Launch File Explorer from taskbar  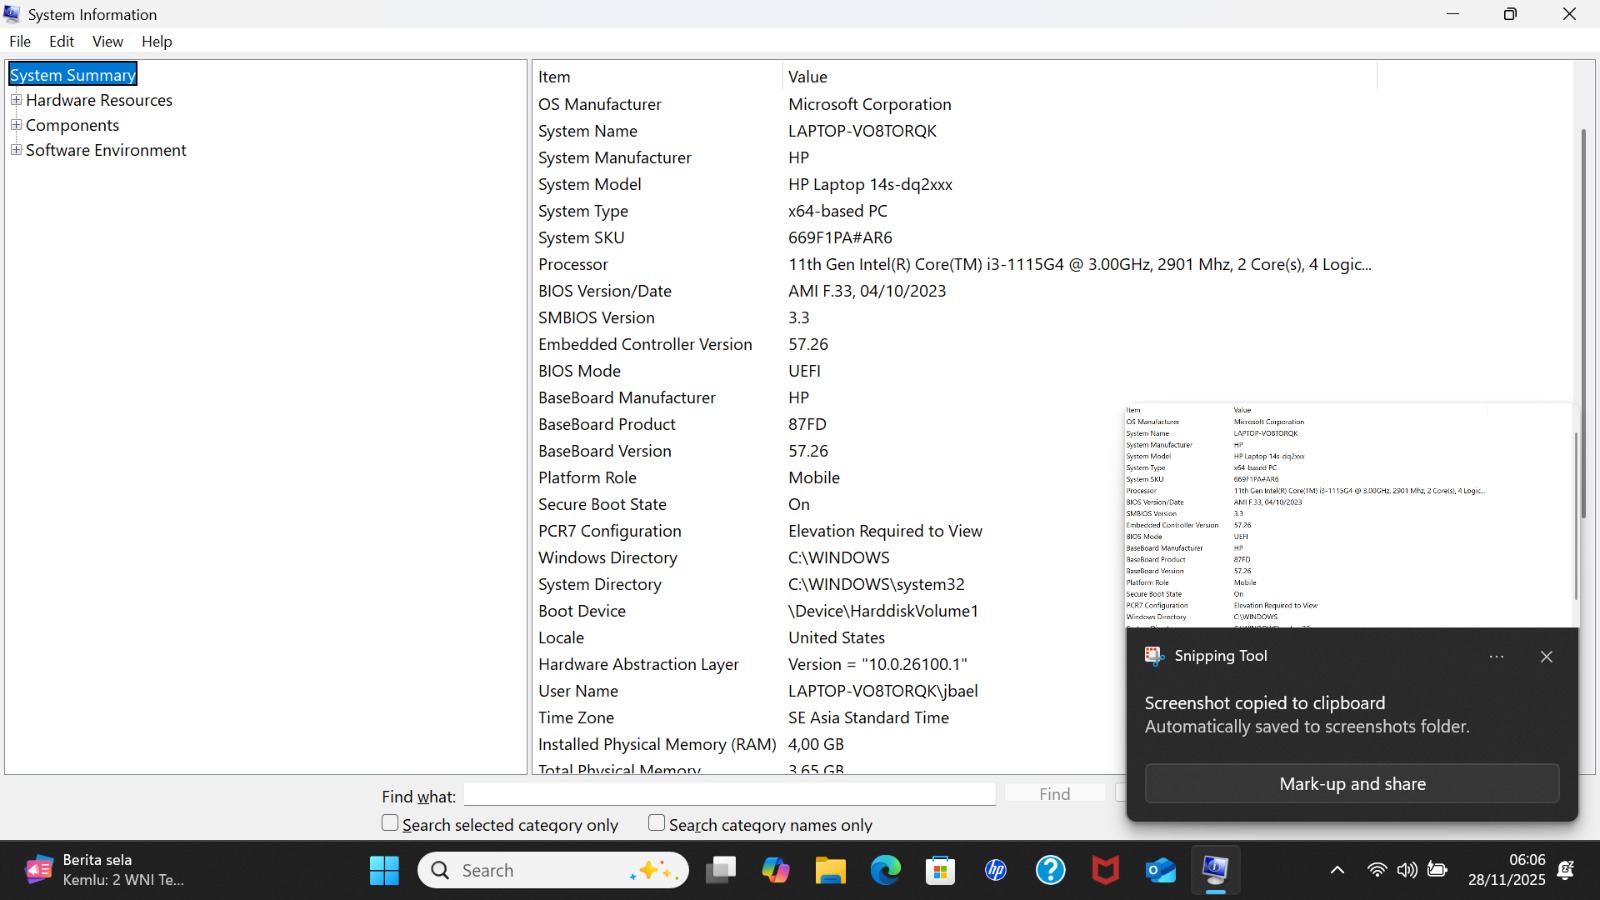(830, 871)
